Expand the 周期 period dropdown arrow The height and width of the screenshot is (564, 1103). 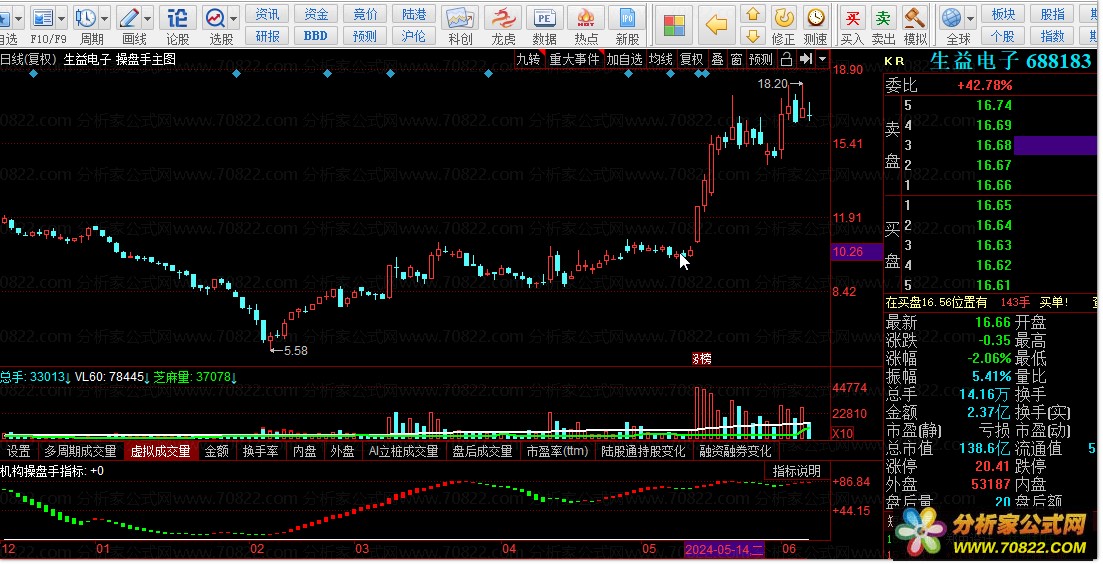click(105, 18)
